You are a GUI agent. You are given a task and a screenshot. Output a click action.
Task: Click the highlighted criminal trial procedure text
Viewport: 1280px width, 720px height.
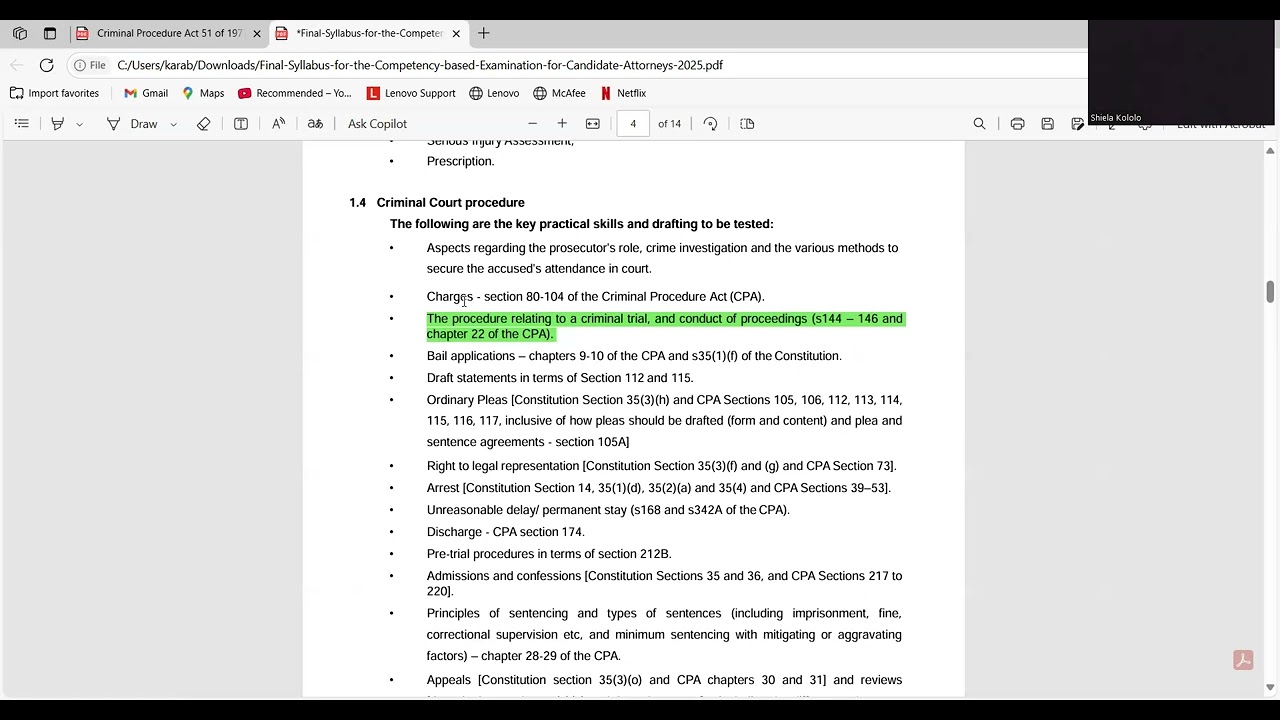[x=665, y=326]
